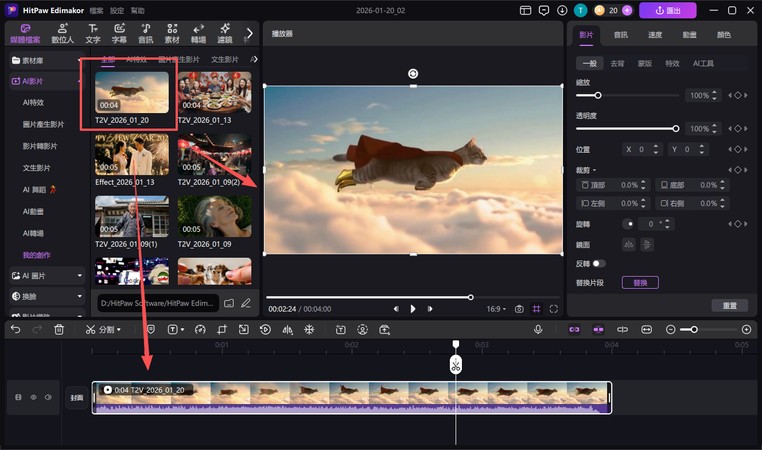Click the snapshot camera icon under the player
This screenshot has width=762, height=450.
(x=519, y=309)
